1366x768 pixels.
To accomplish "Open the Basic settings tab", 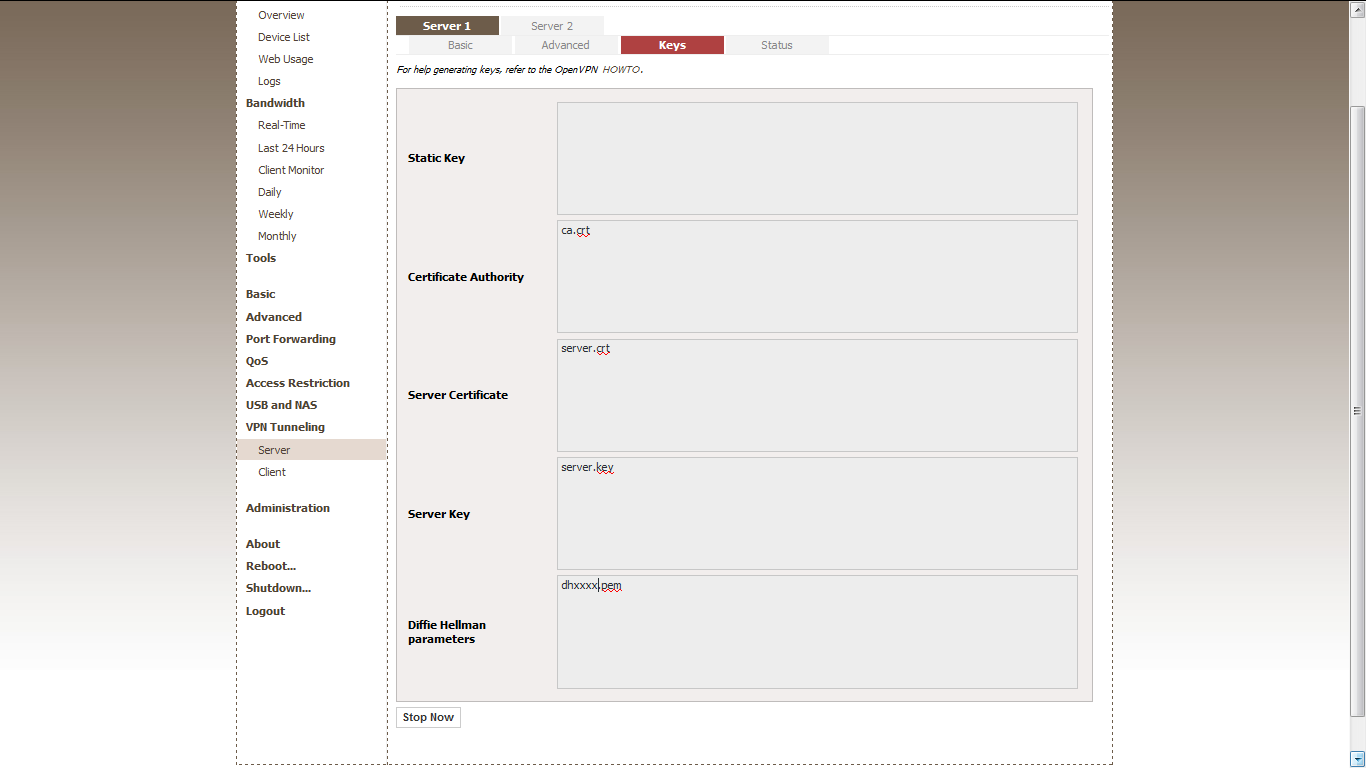I will click(x=460, y=45).
